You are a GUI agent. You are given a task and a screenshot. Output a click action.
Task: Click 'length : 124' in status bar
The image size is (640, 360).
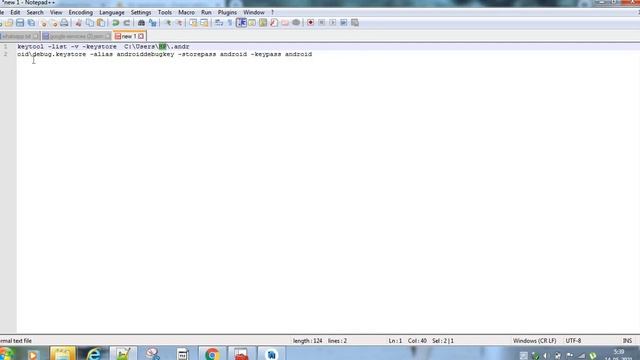click(307, 340)
